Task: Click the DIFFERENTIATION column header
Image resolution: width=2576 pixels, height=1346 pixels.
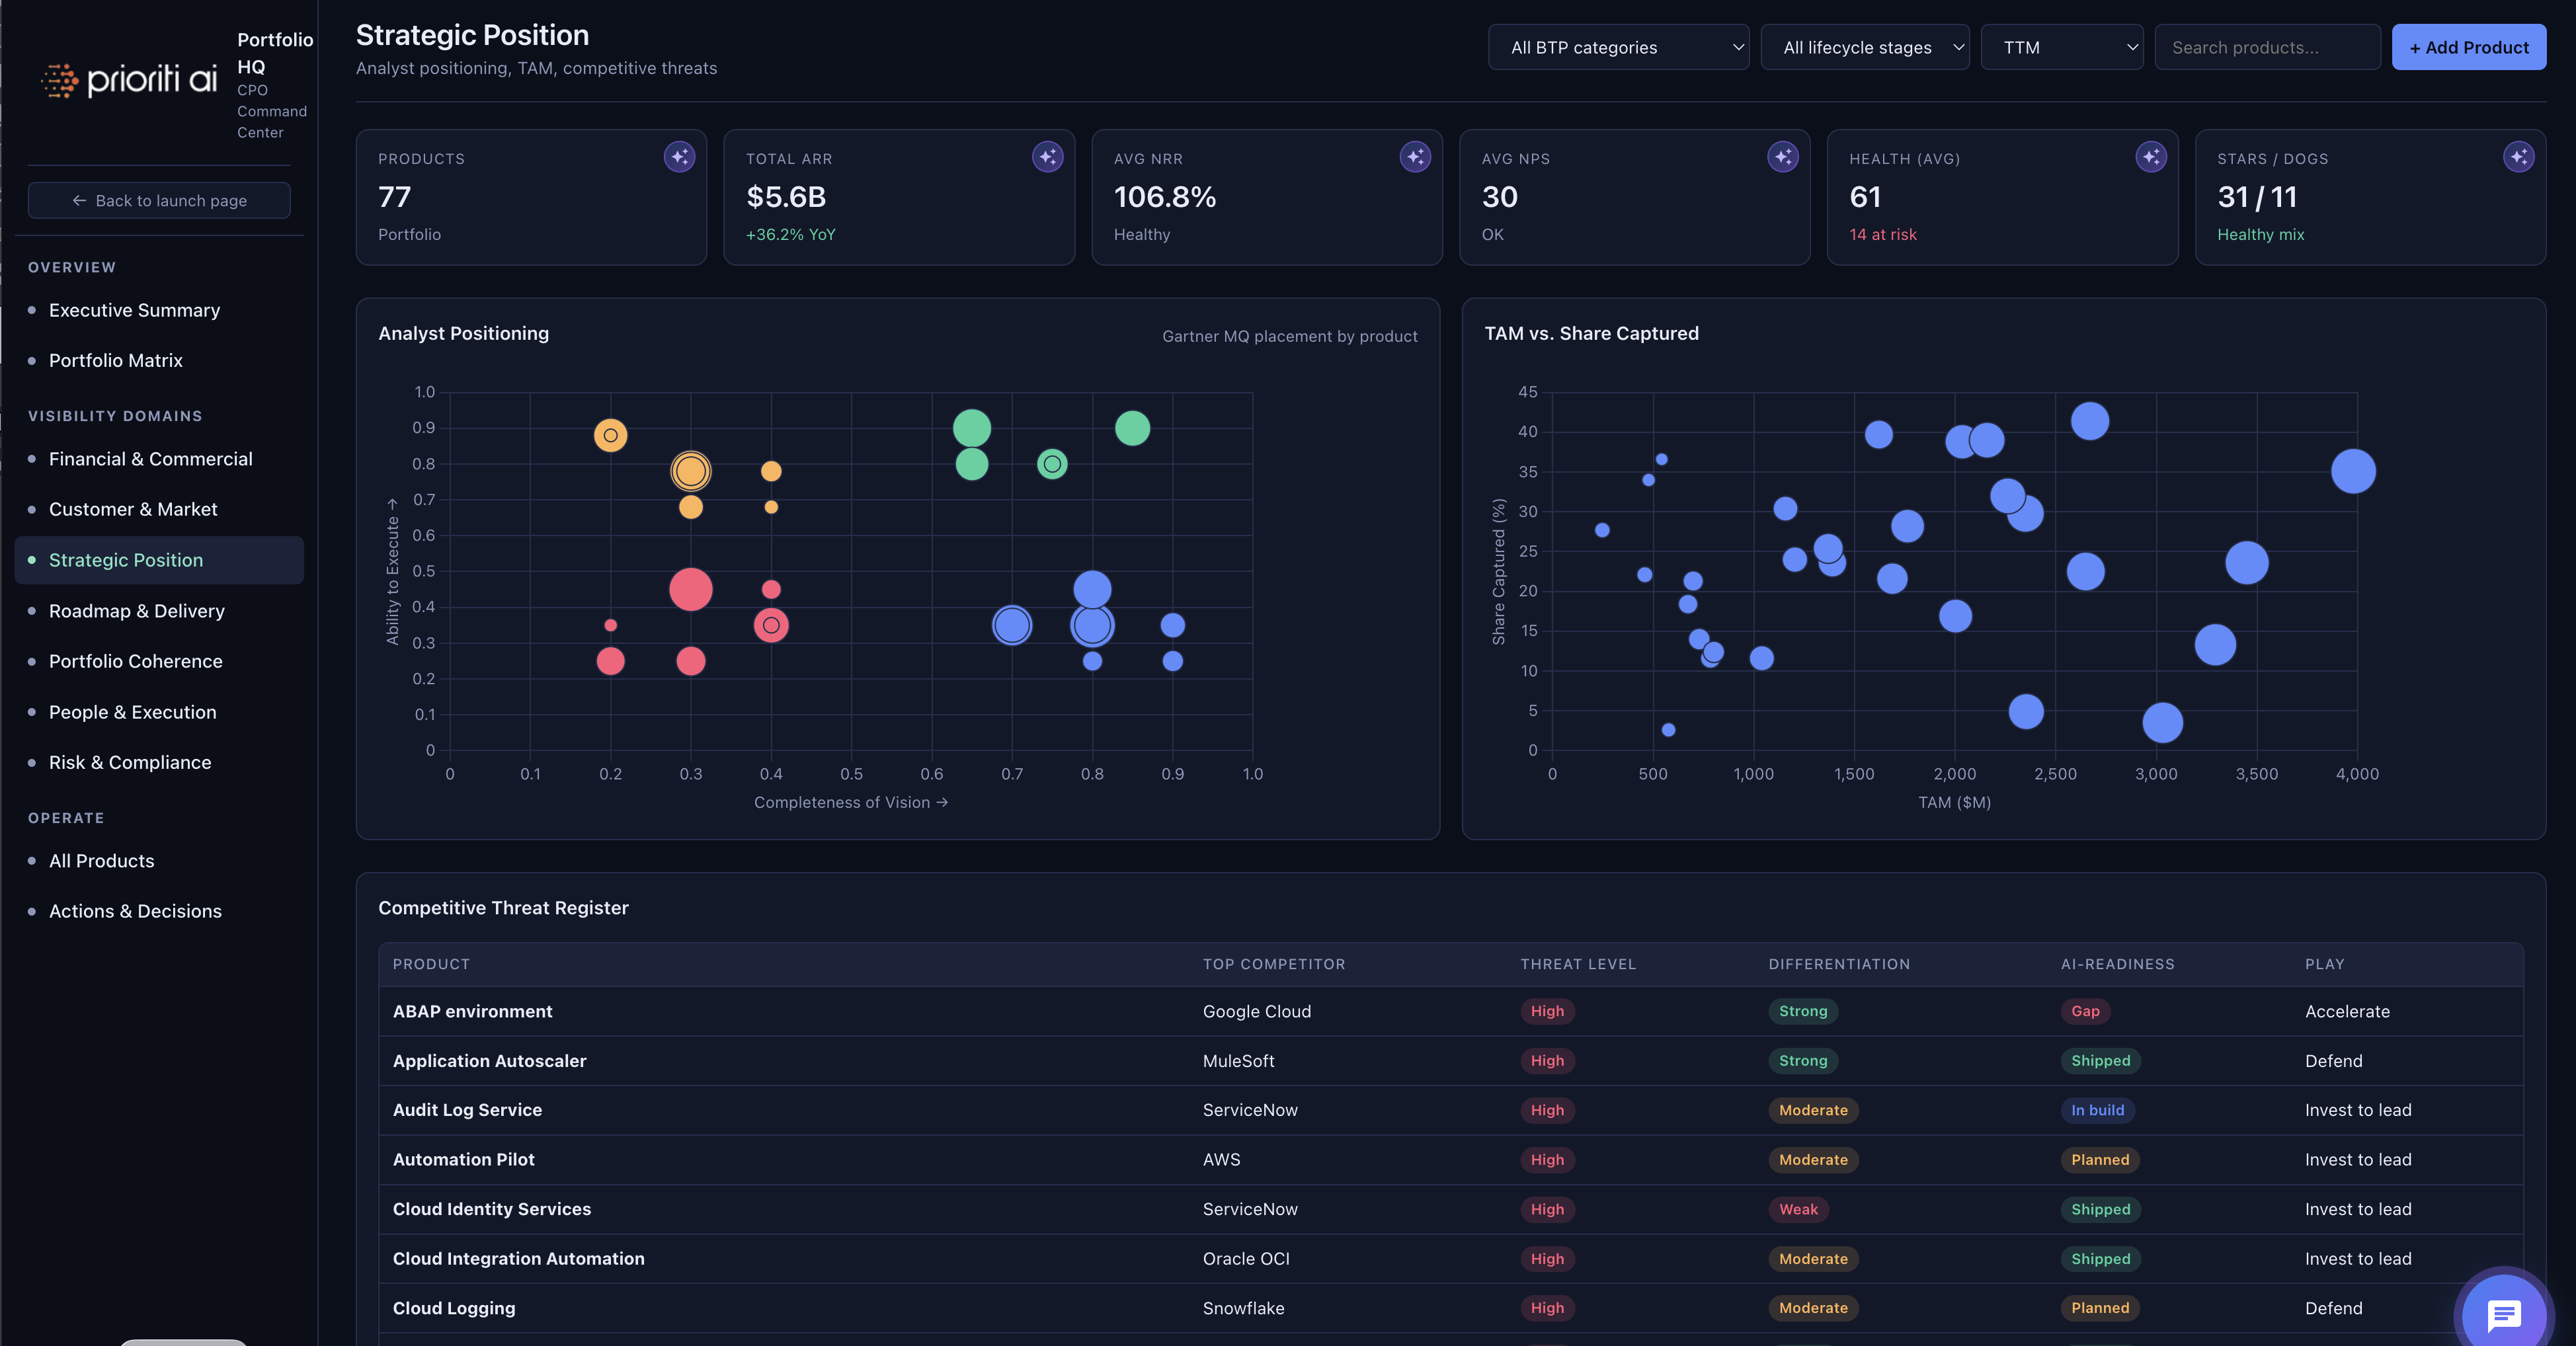Action: (x=1839, y=964)
